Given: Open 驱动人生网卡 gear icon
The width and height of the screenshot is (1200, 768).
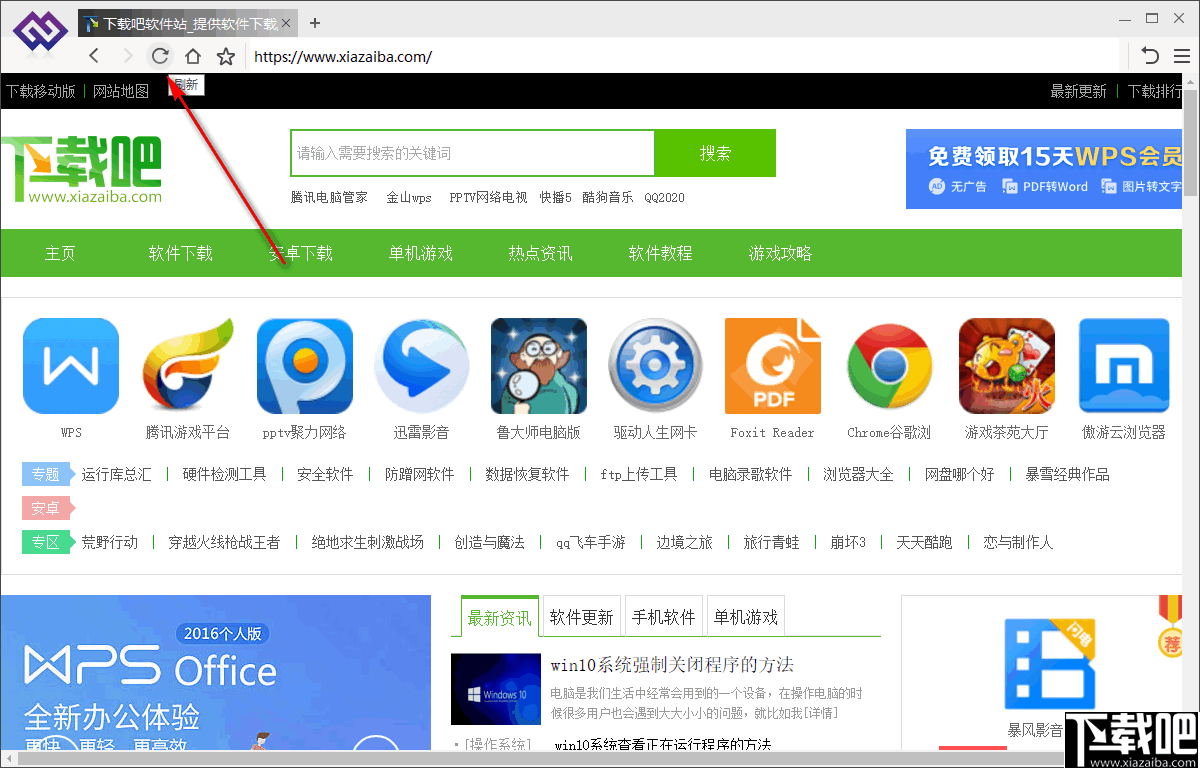Looking at the screenshot, I should tap(656, 366).
